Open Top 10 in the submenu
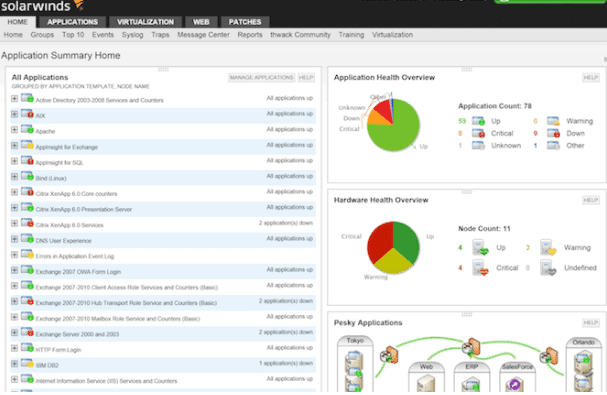This screenshot has height=395, width=607. 73,35
